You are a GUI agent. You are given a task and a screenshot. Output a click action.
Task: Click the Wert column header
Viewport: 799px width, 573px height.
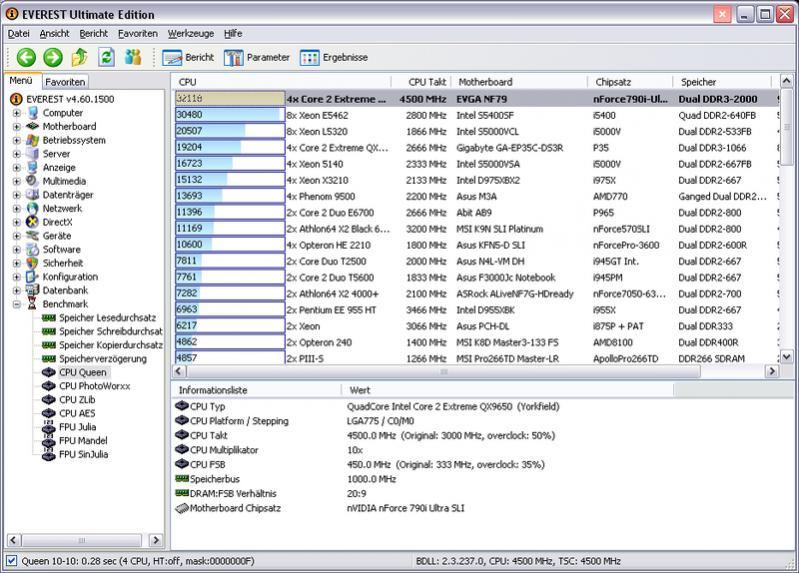[x=508, y=390]
